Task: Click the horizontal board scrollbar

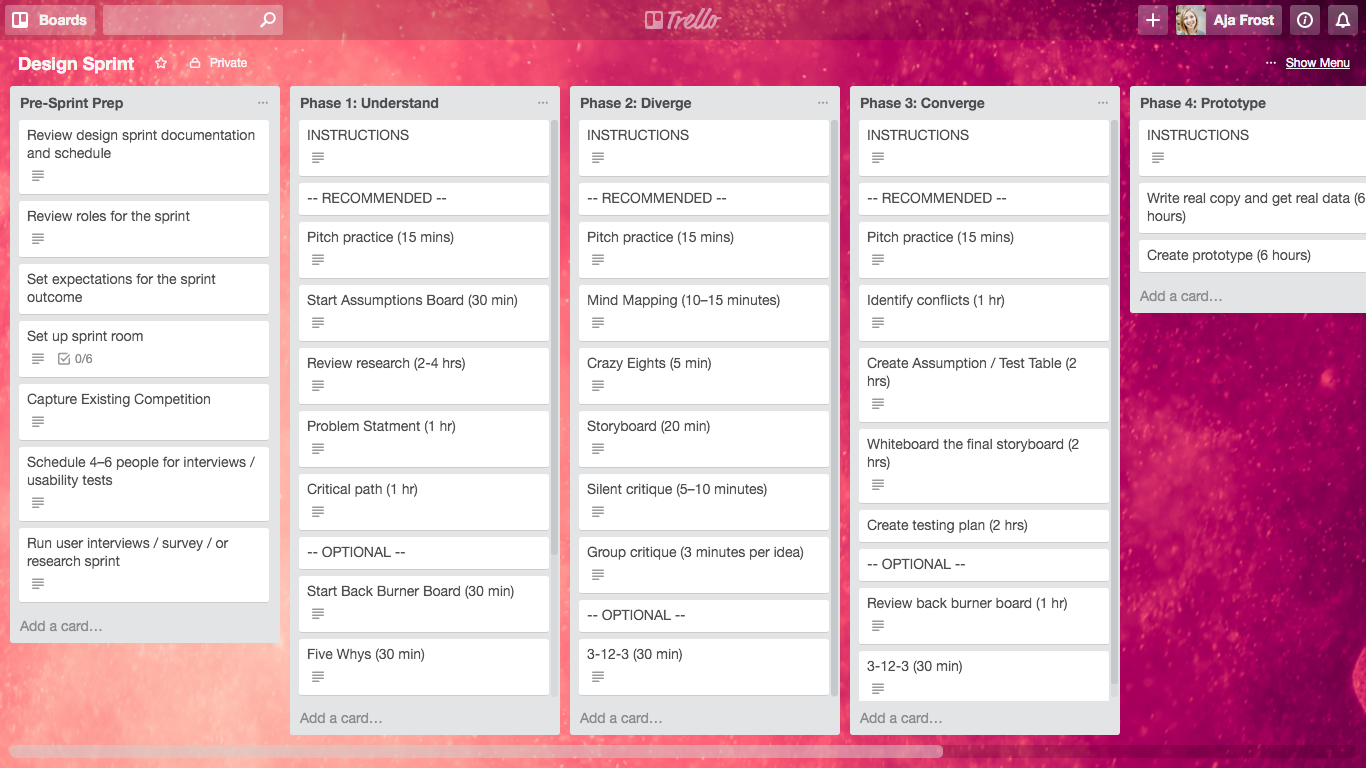Action: pos(476,751)
